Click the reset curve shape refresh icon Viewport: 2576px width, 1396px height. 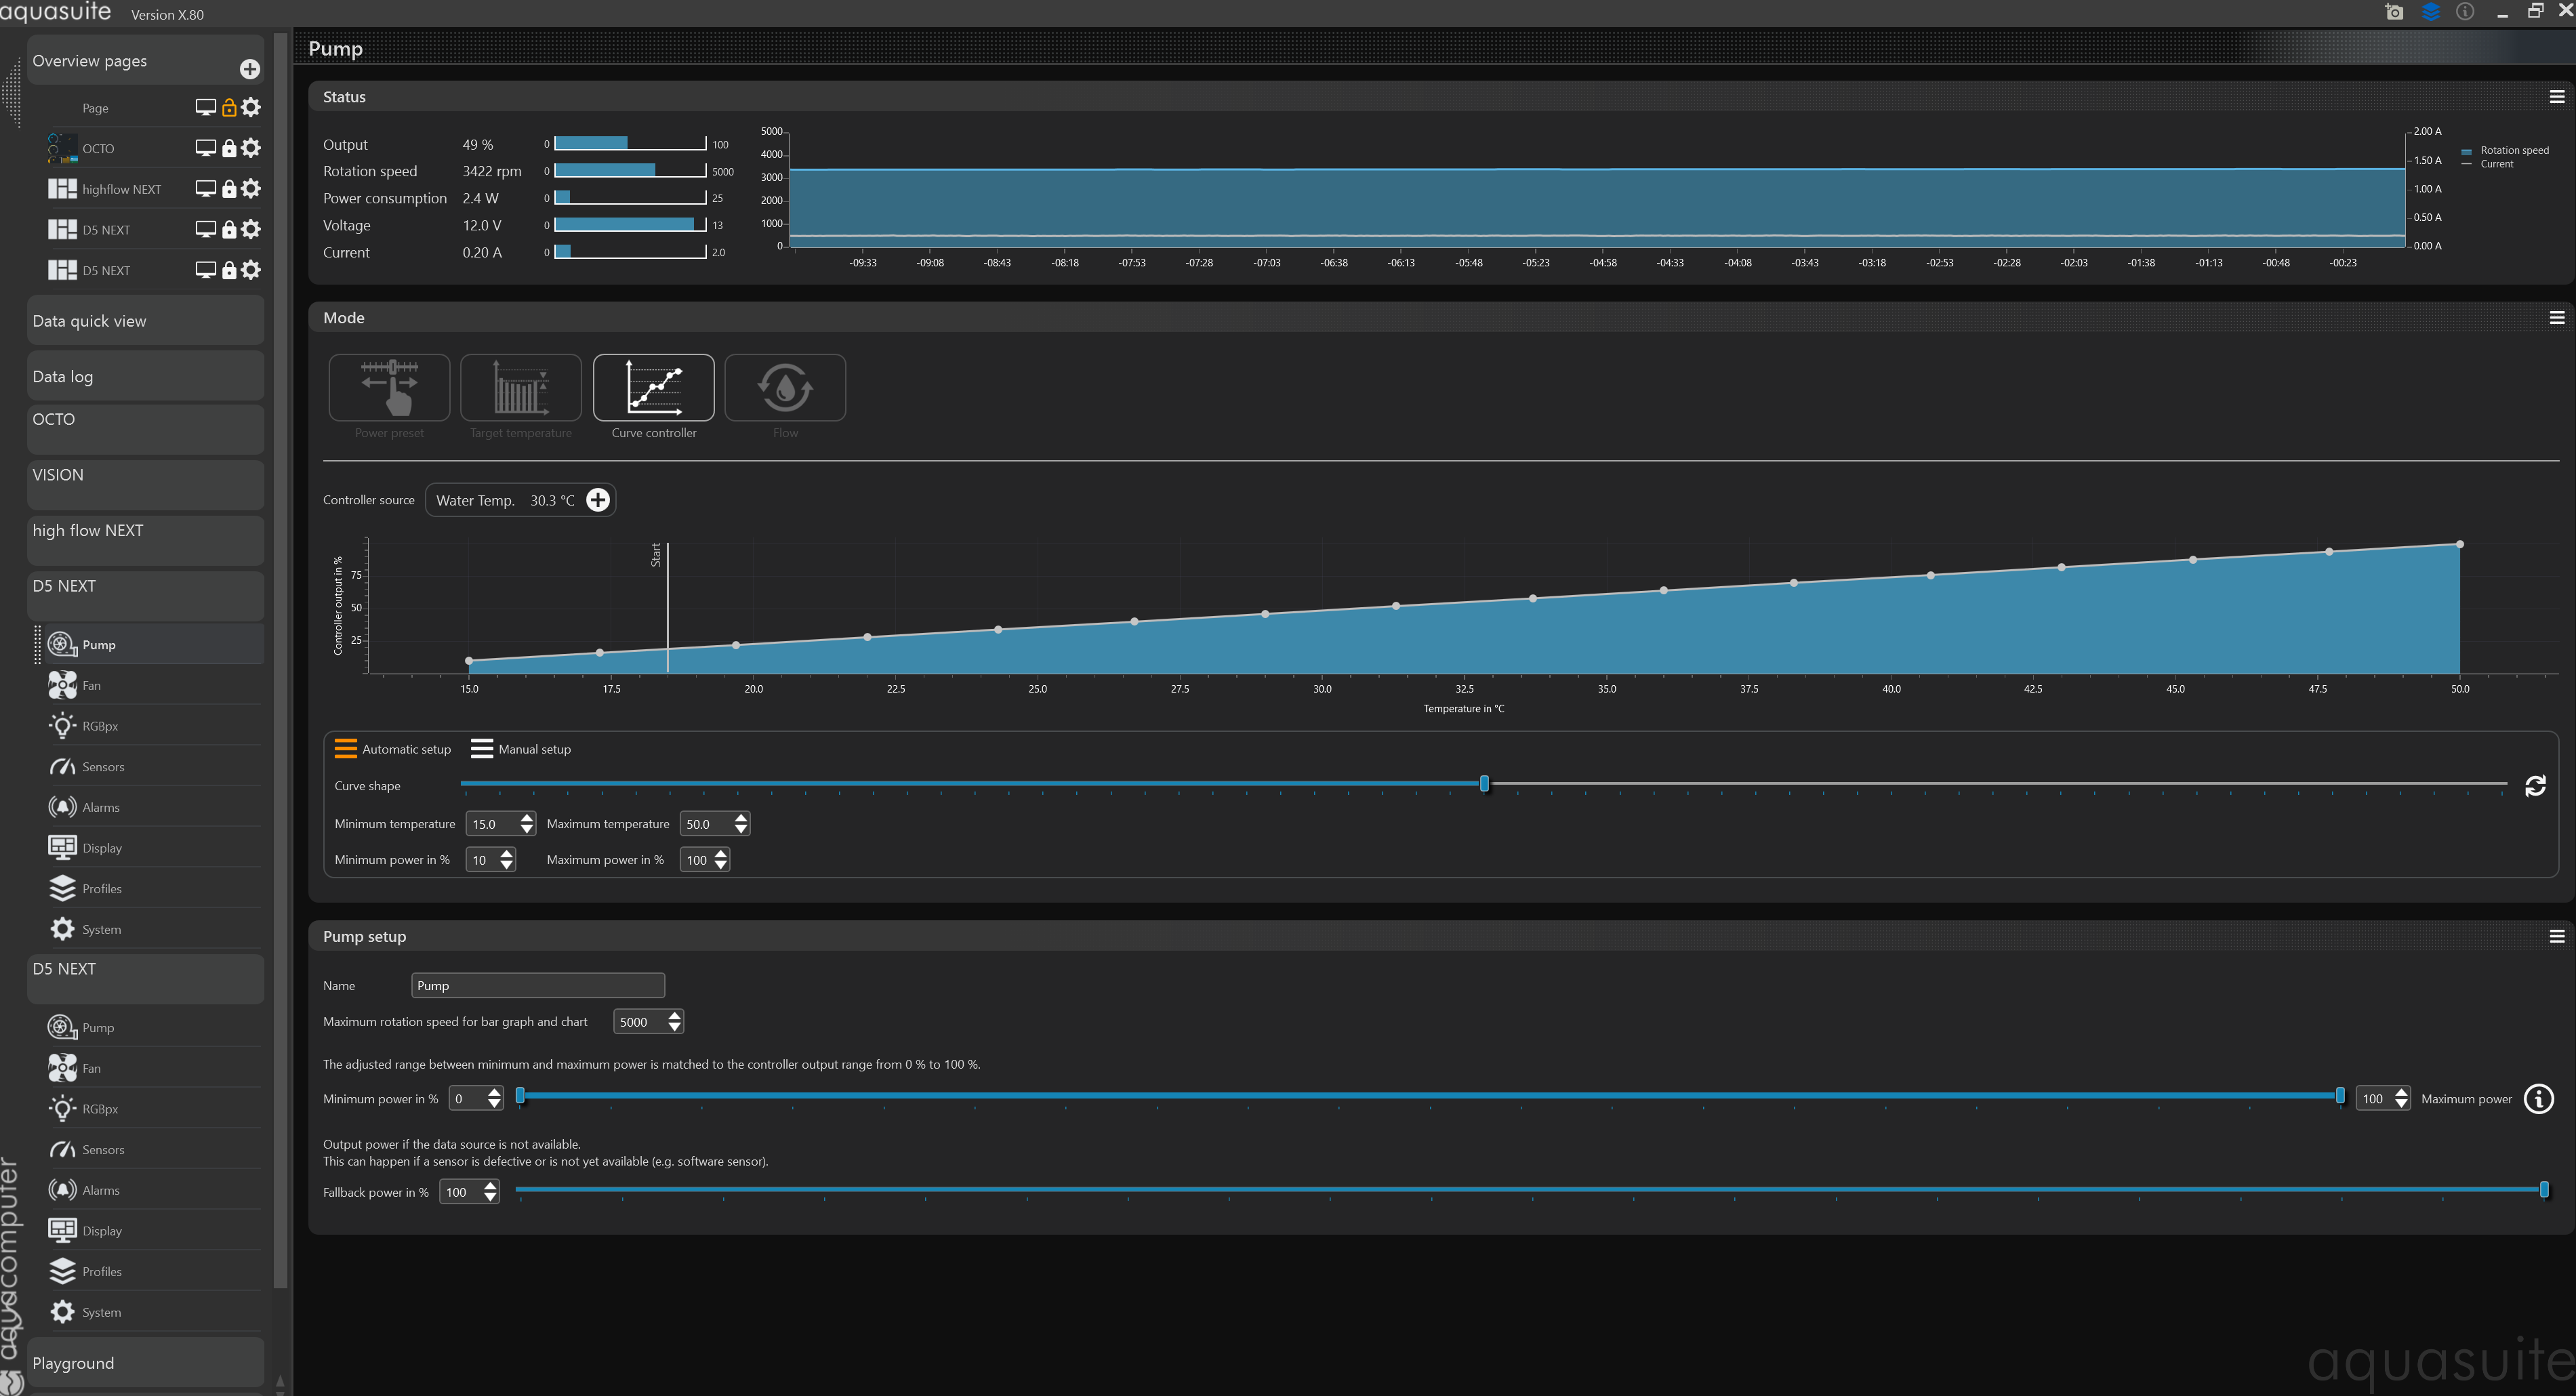coord(2535,786)
